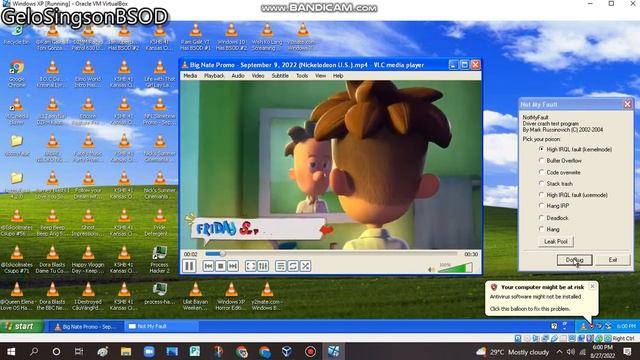The image size is (640, 360).
Task: Switch to Not My Fault taskbar button
Action: [x=161, y=327]
